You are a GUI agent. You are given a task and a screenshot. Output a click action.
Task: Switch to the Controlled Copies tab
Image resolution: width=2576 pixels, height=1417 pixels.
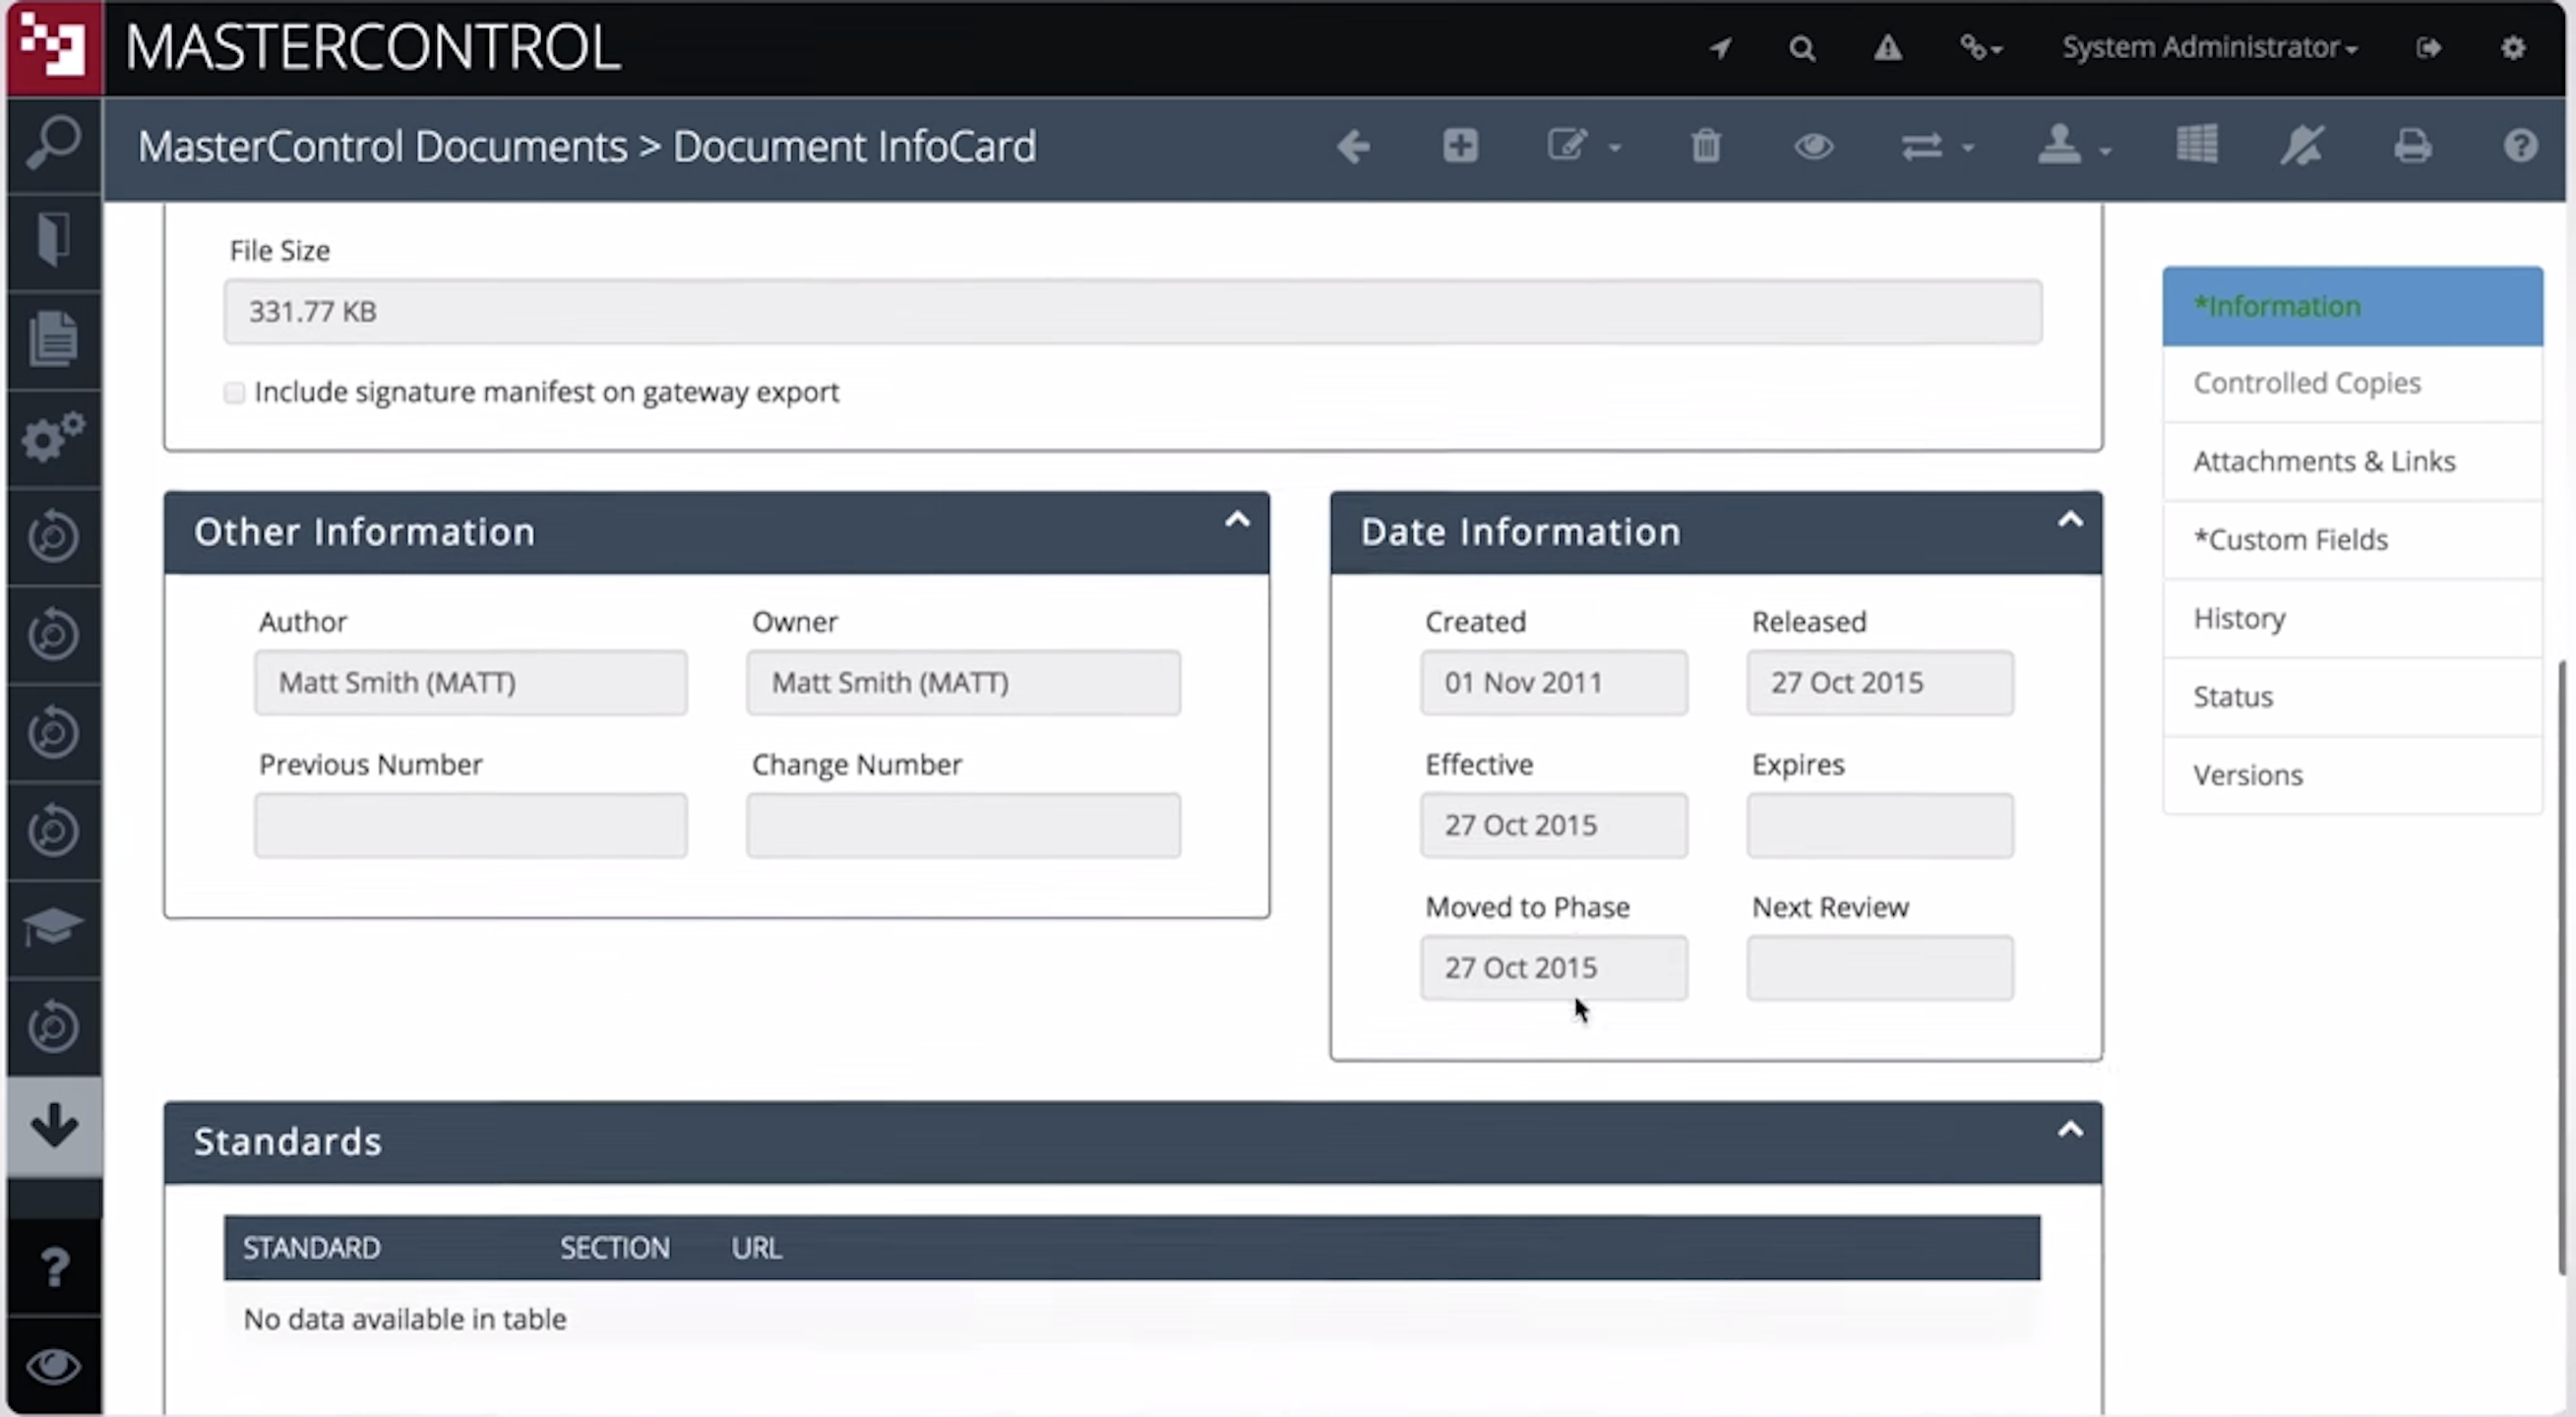point(2307,382)
